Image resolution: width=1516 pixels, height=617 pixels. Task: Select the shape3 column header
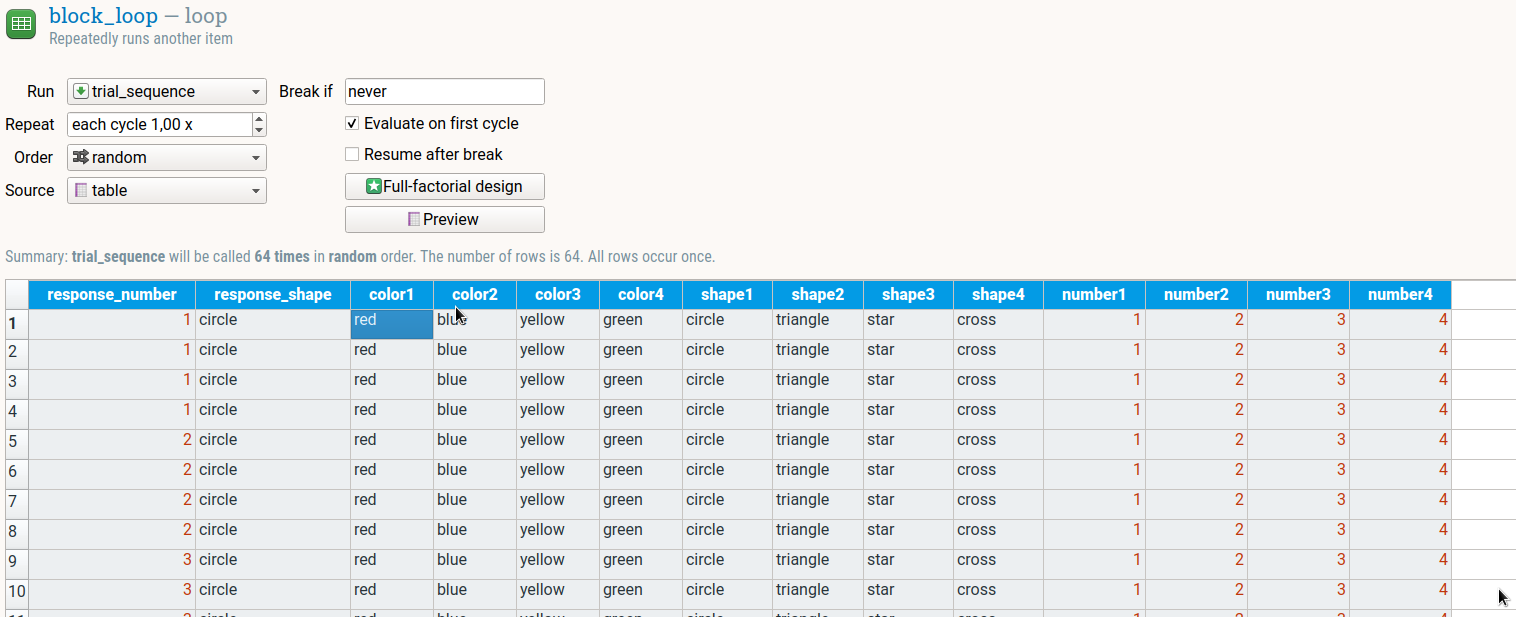point(908,294)
